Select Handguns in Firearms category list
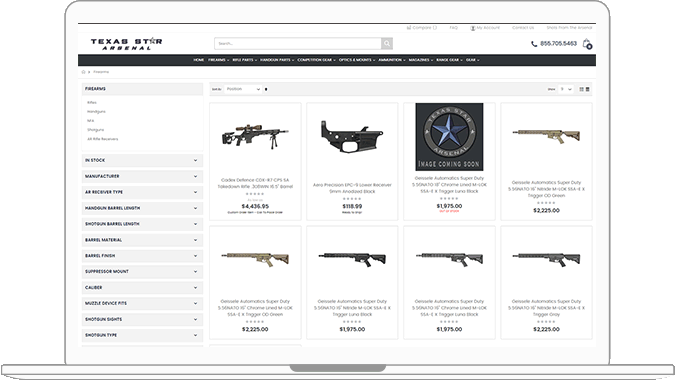Viewport: 675px width, 380px height. pyautogui.click(x=96, y=111)
